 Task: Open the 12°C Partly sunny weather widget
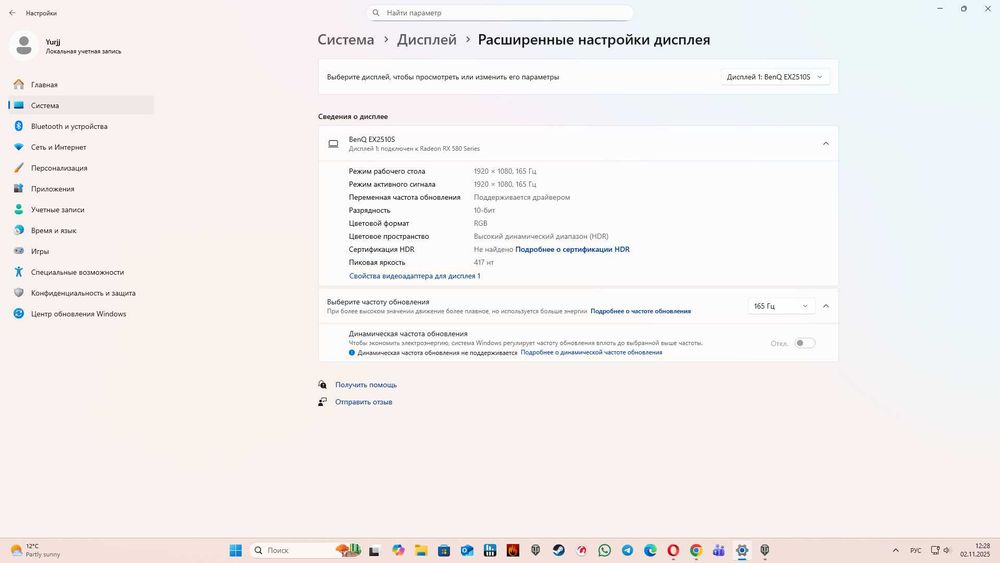[x=36, y=550]
